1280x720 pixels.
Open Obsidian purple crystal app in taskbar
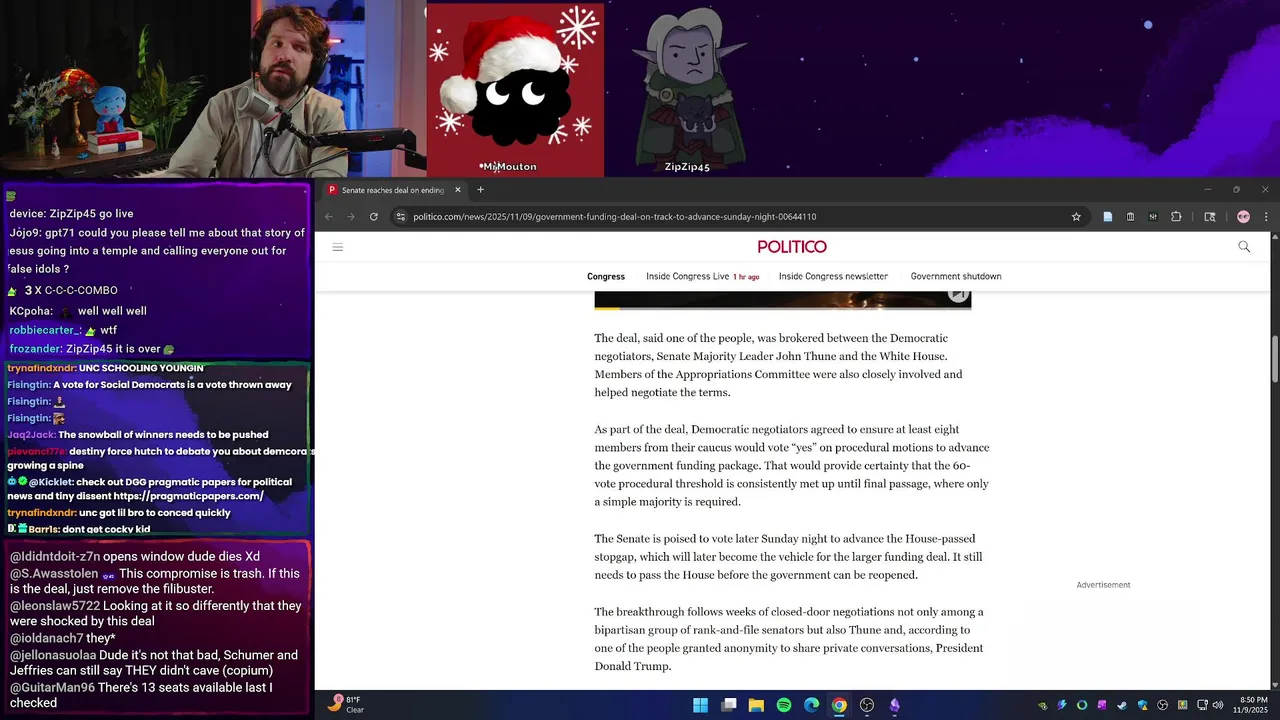(x=894, y=705)
